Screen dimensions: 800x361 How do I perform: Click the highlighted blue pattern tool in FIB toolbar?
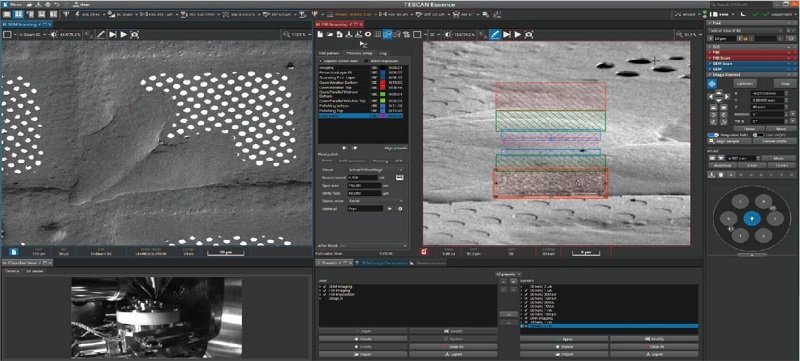pos(387,35)
